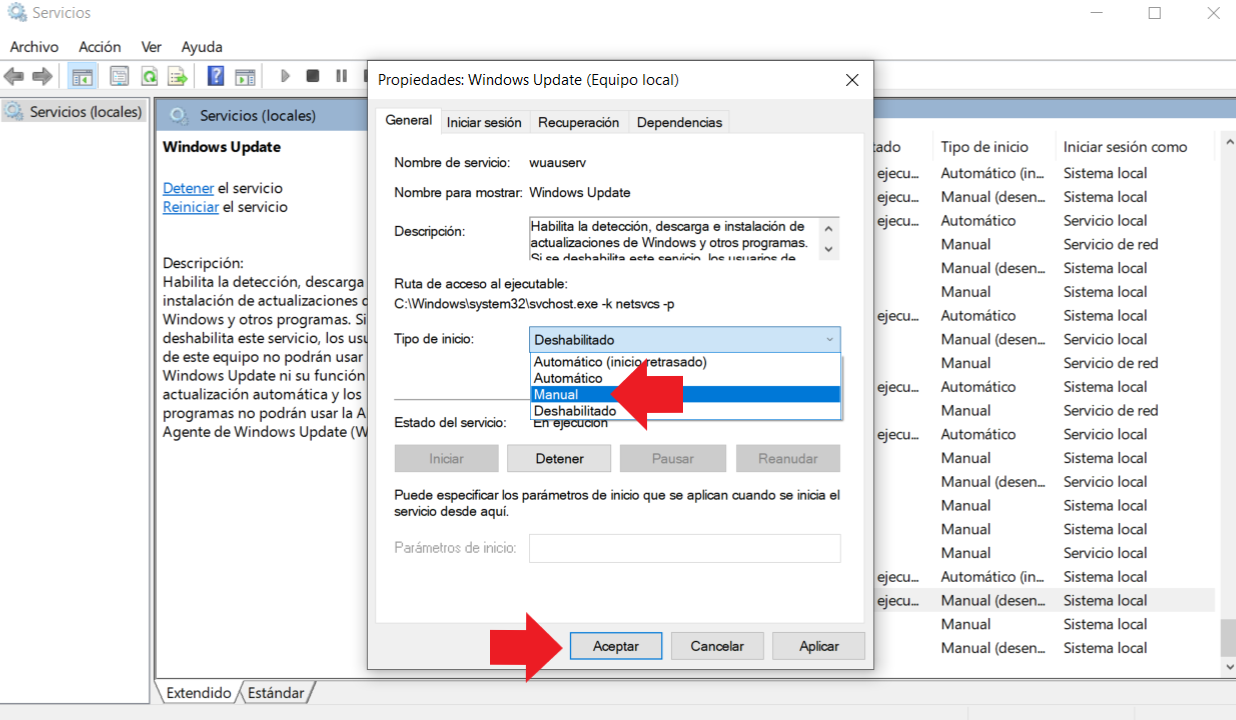The height and width of the screenshot is (720, 1236).
Task: Open the Tipo de inicio dropdown
Action: tap(828, 339)
